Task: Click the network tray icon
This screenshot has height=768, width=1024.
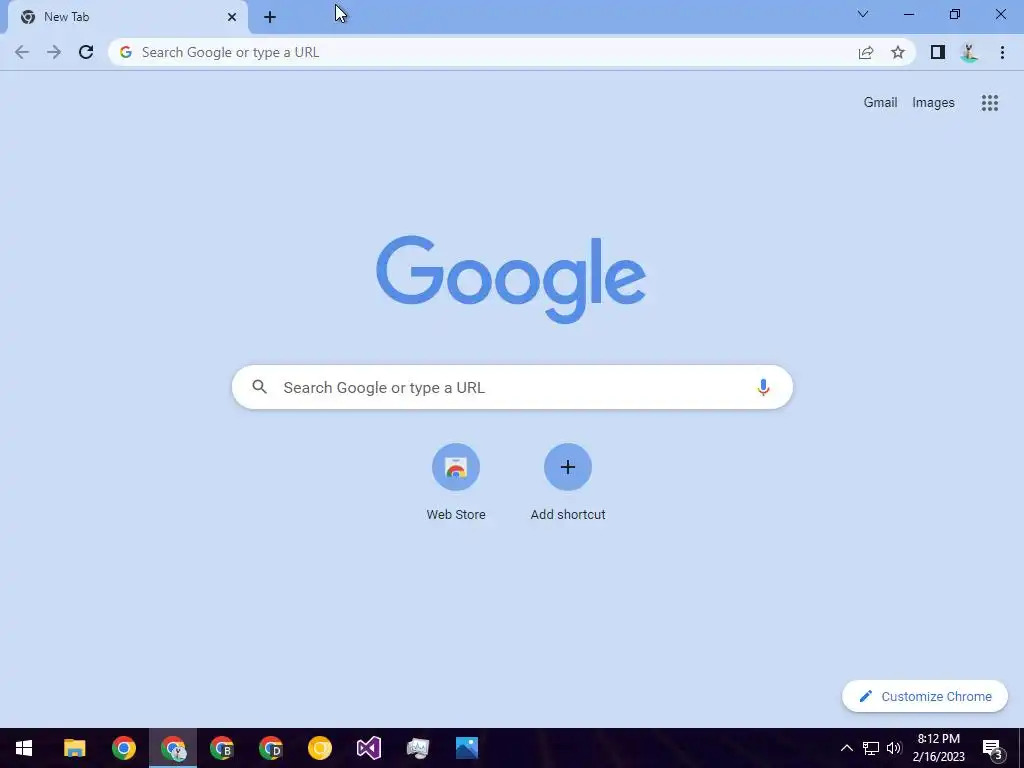Action: point(871,748)
